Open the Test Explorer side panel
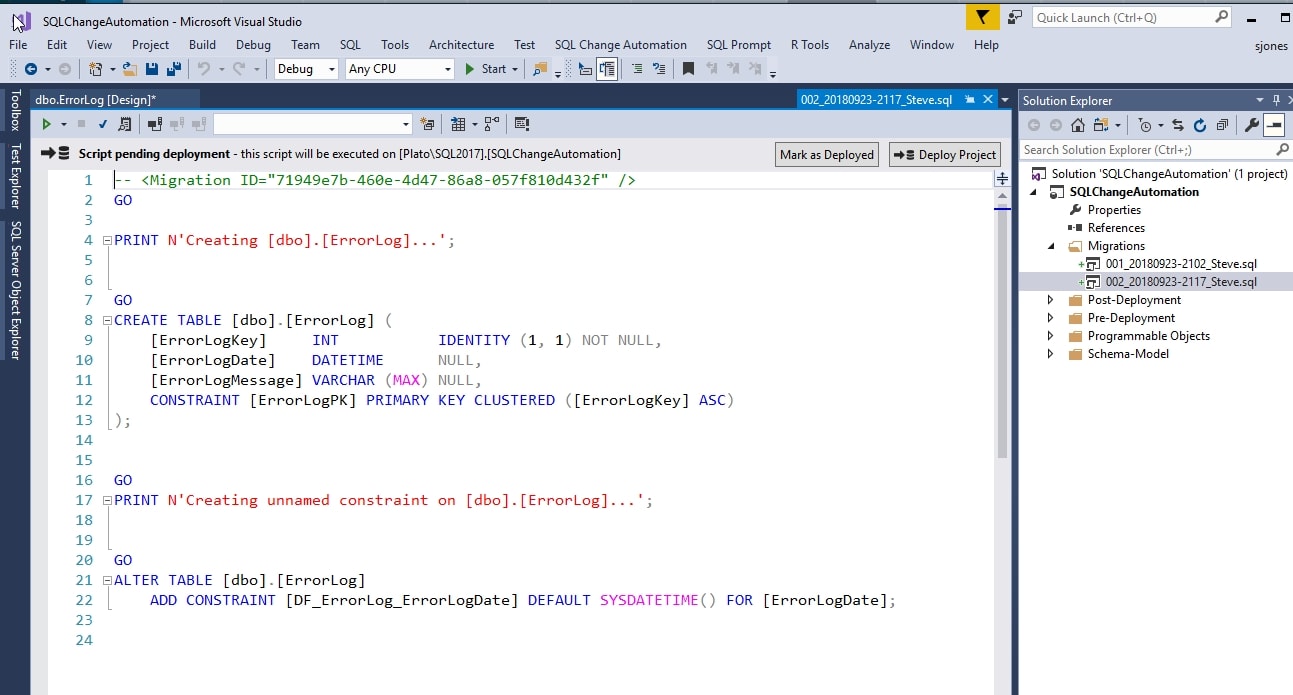 (14, 175)
